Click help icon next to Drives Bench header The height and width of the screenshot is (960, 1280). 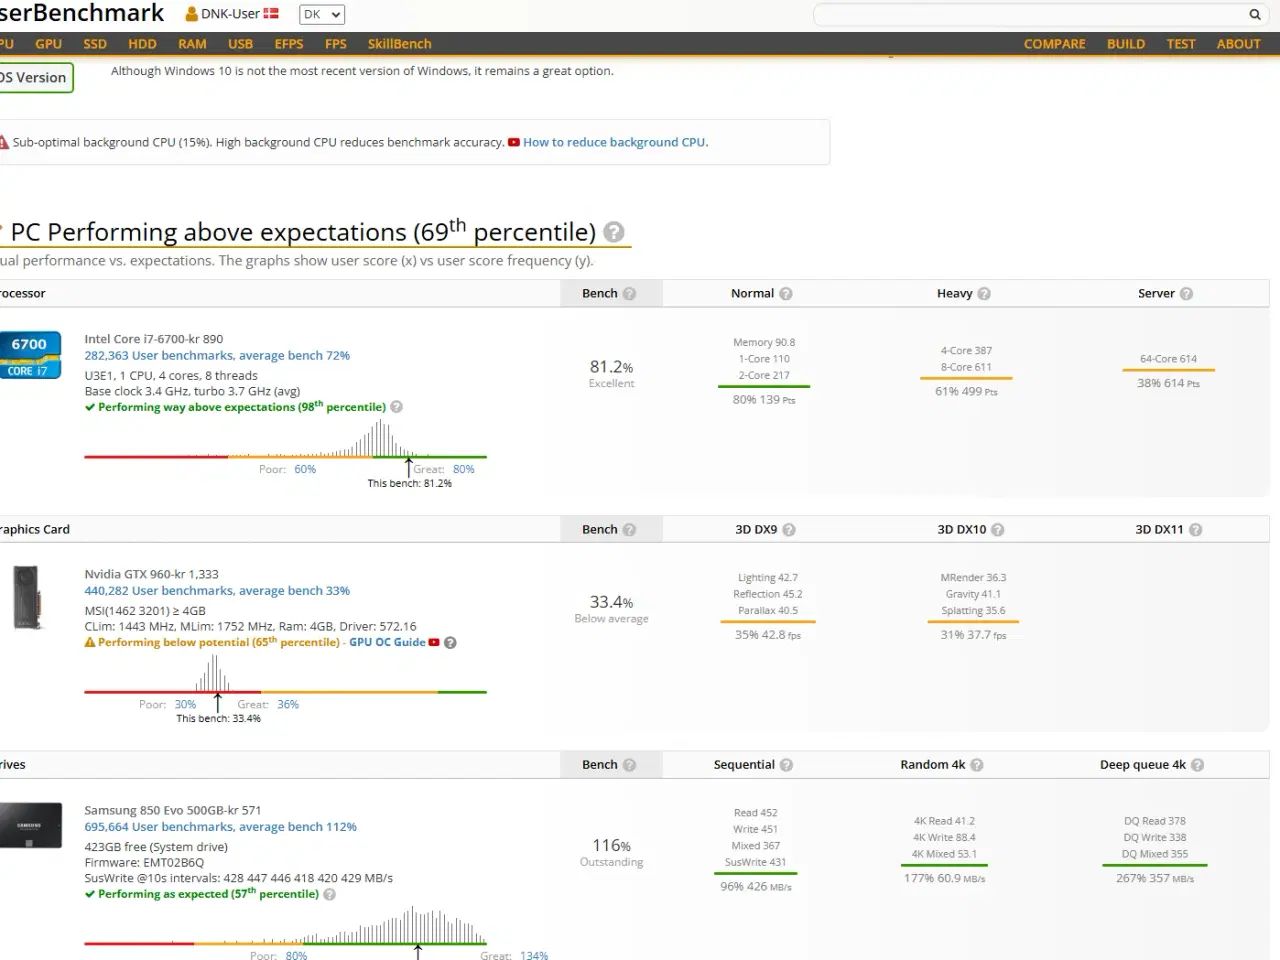pyautogui.click(x=629, y=764)
